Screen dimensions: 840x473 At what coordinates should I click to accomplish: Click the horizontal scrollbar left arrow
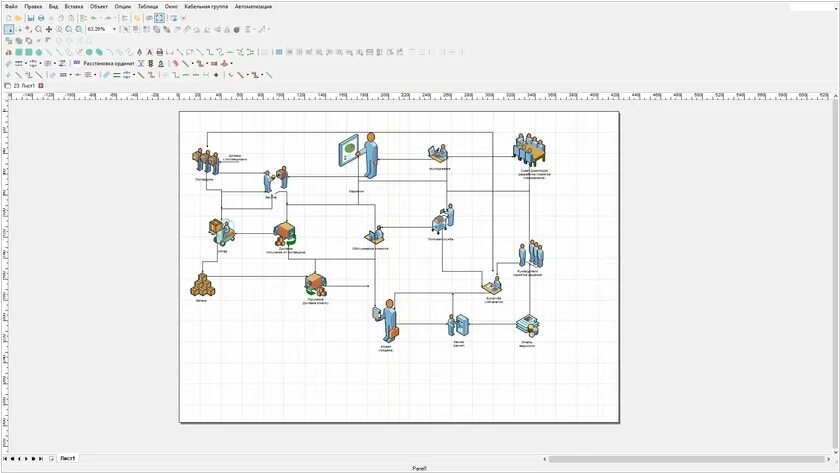(x=545, y=459)
